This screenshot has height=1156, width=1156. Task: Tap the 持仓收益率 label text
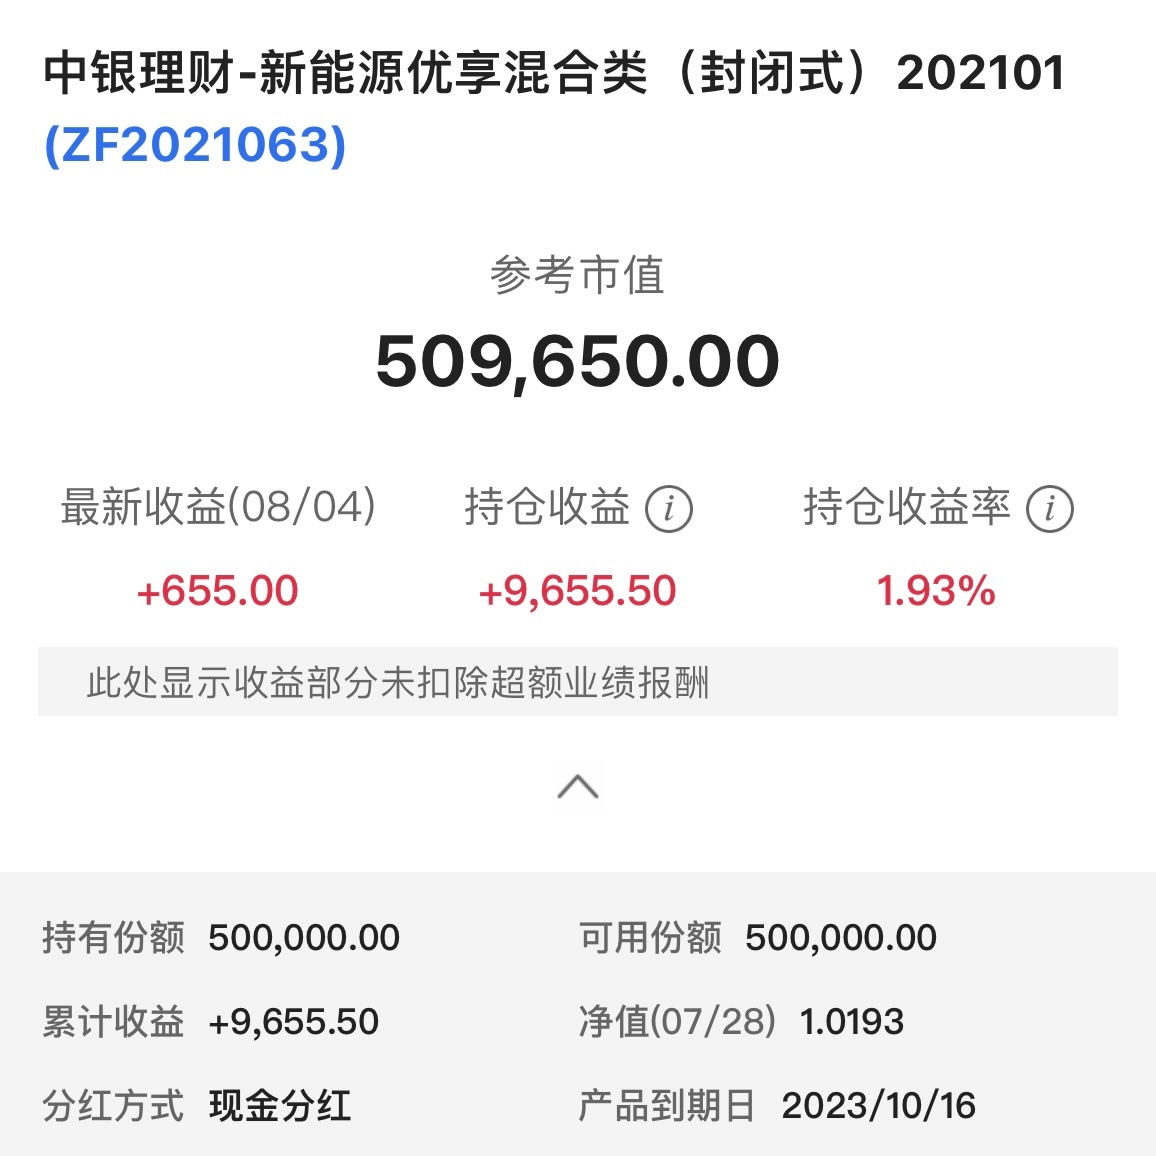pyautogui.click(x=906, y=507)
